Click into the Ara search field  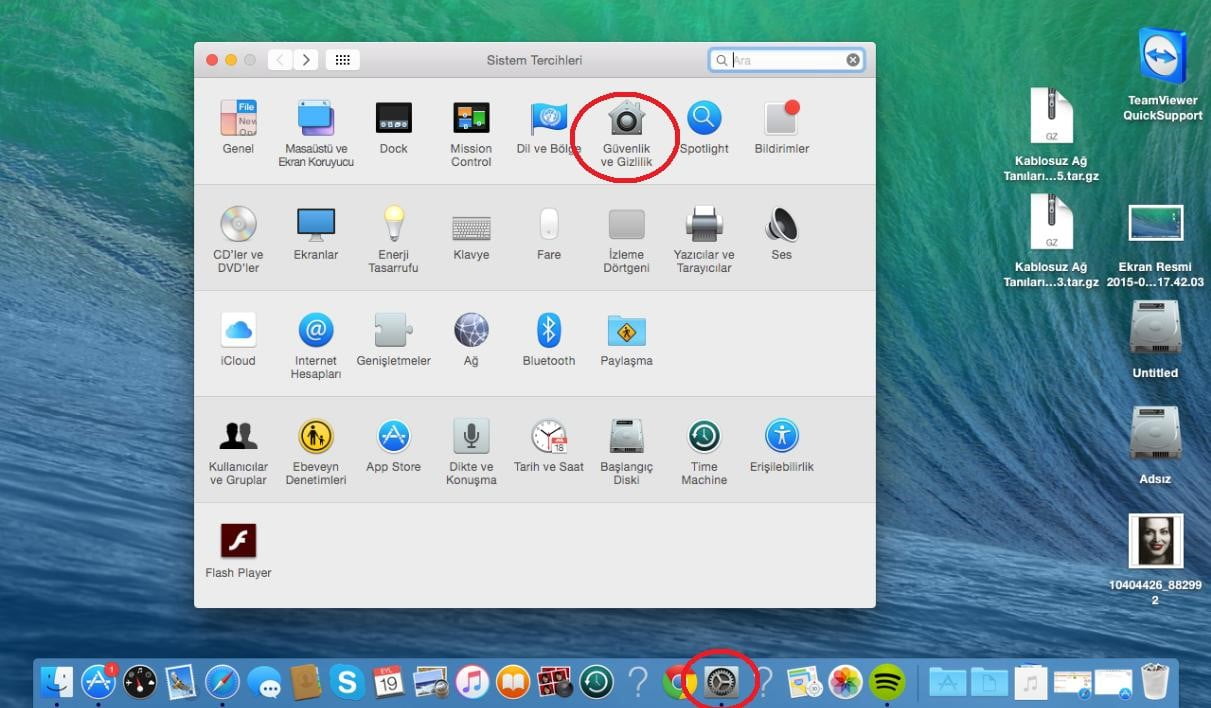(787, 59)
